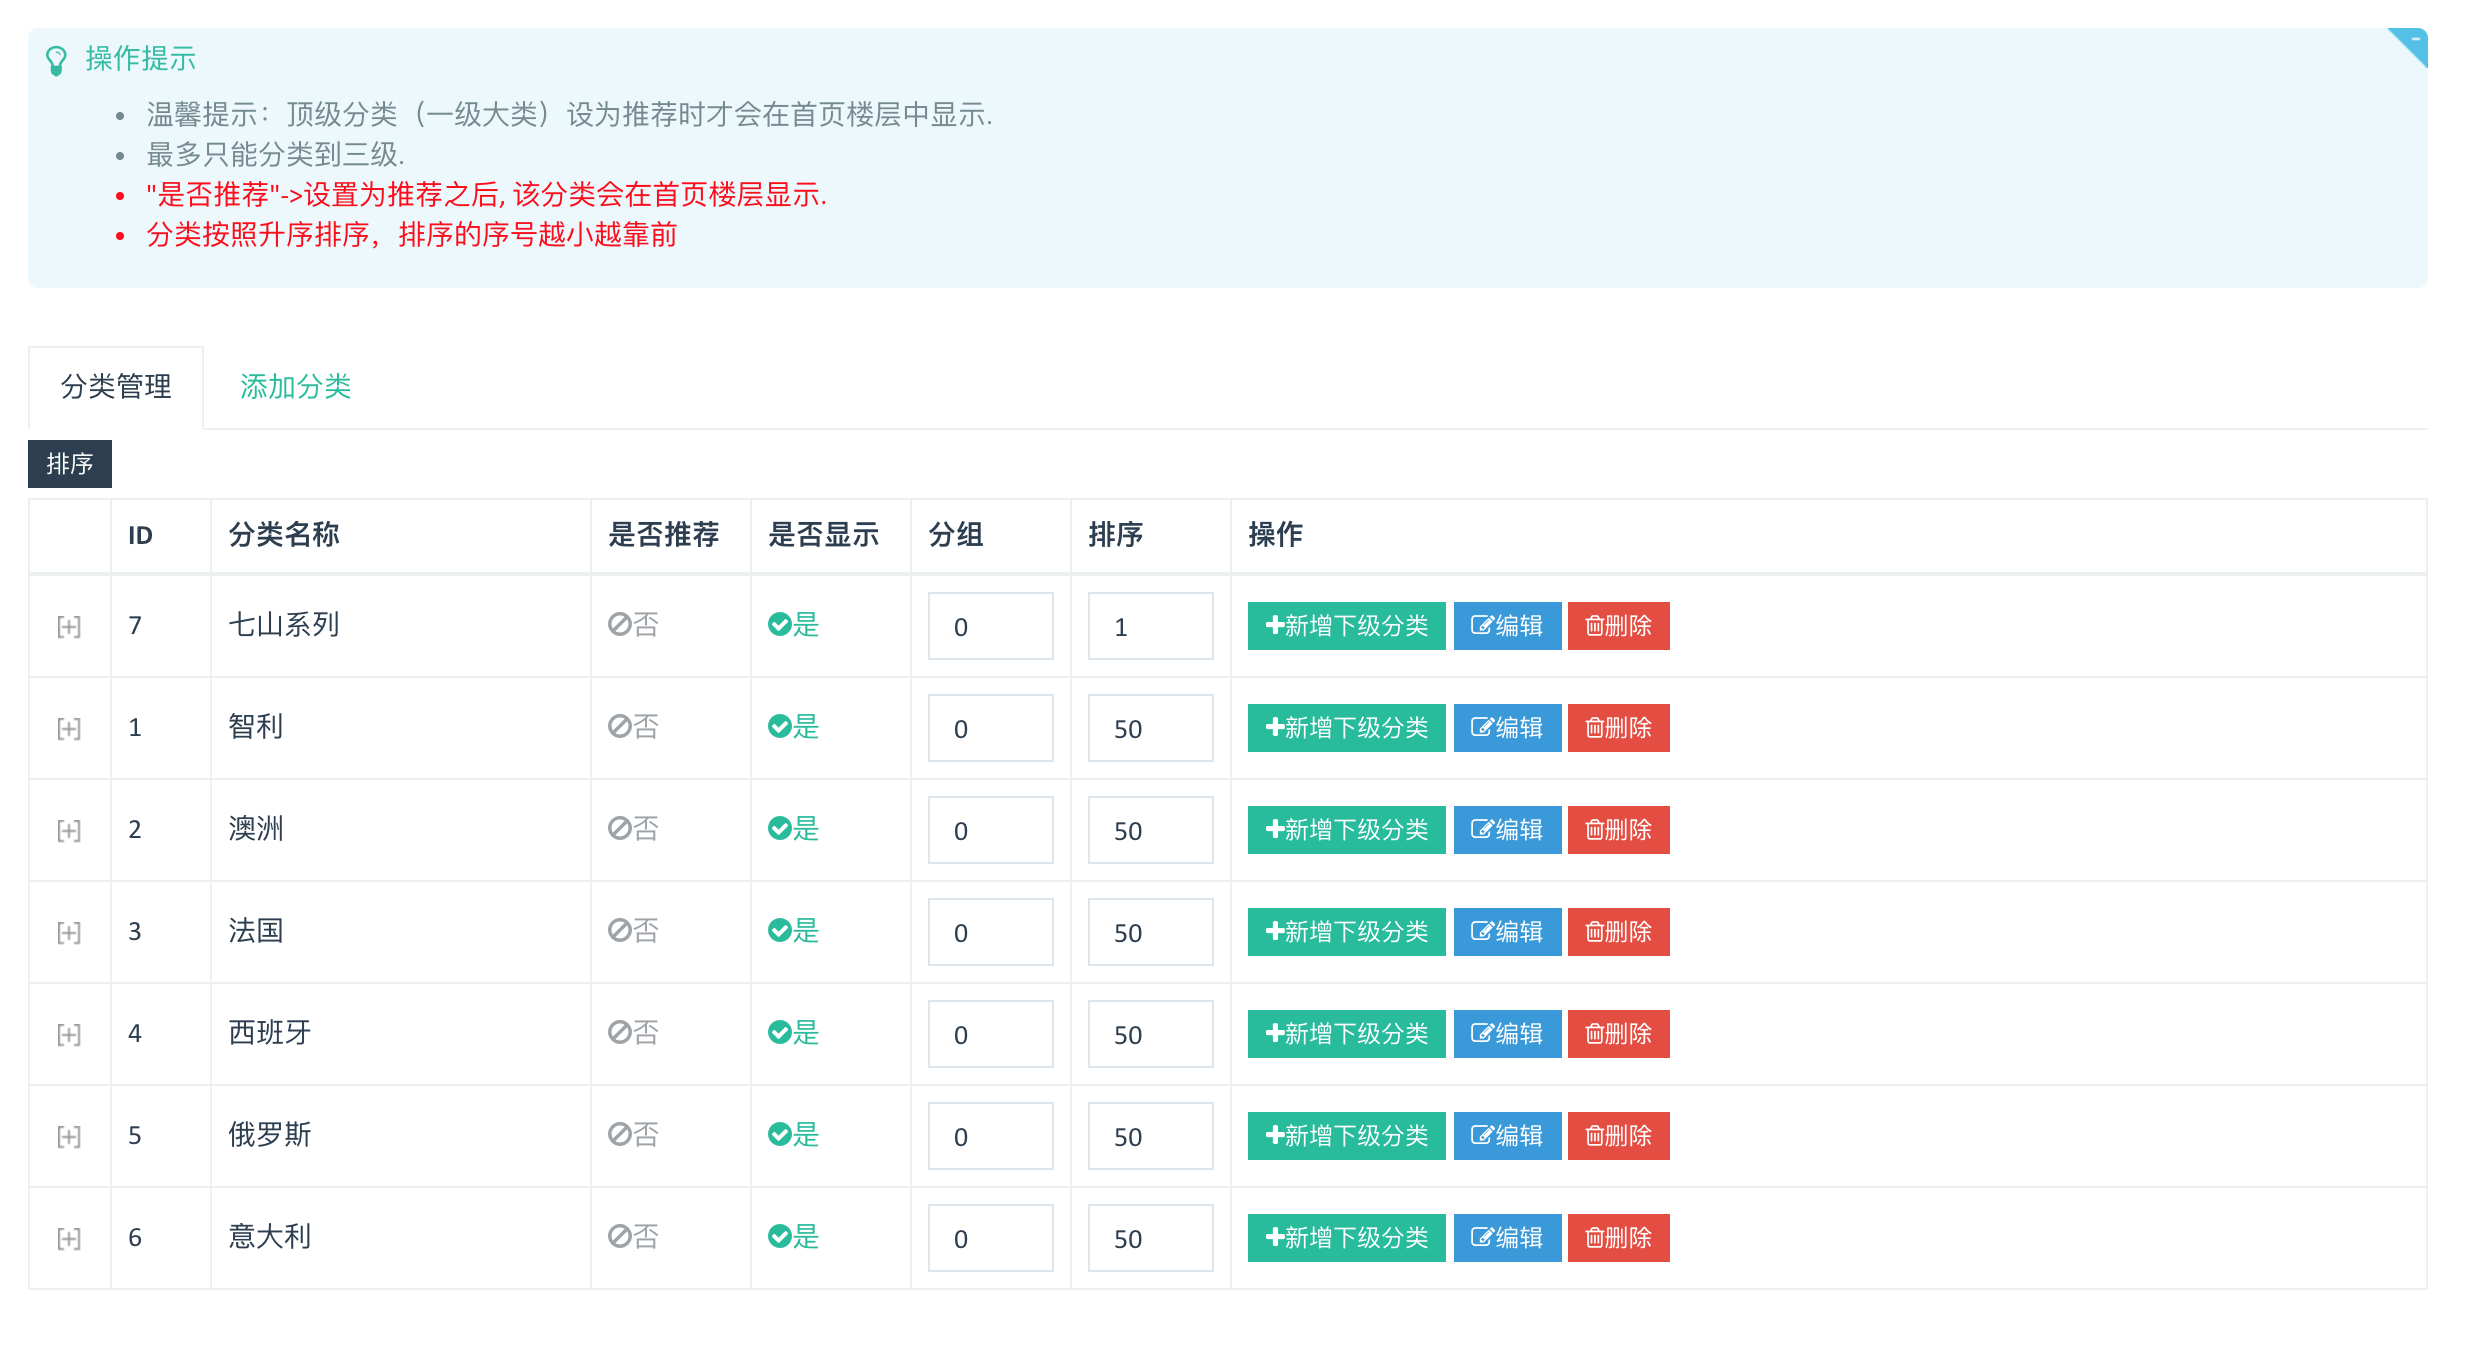
Task: Click the trash delete button for 智利
Action: pyautogui.click(x=1618, y=728)
